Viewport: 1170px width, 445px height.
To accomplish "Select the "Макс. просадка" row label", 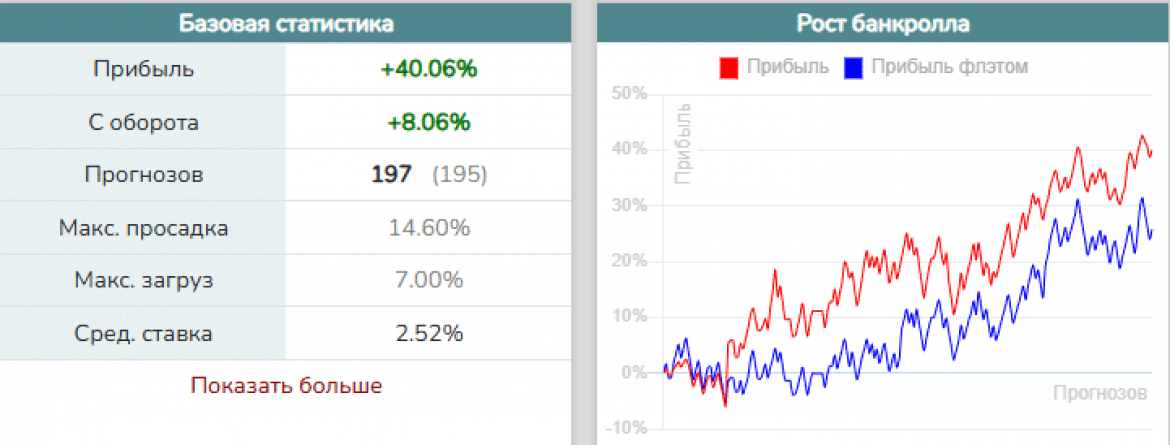I will 143,228.
